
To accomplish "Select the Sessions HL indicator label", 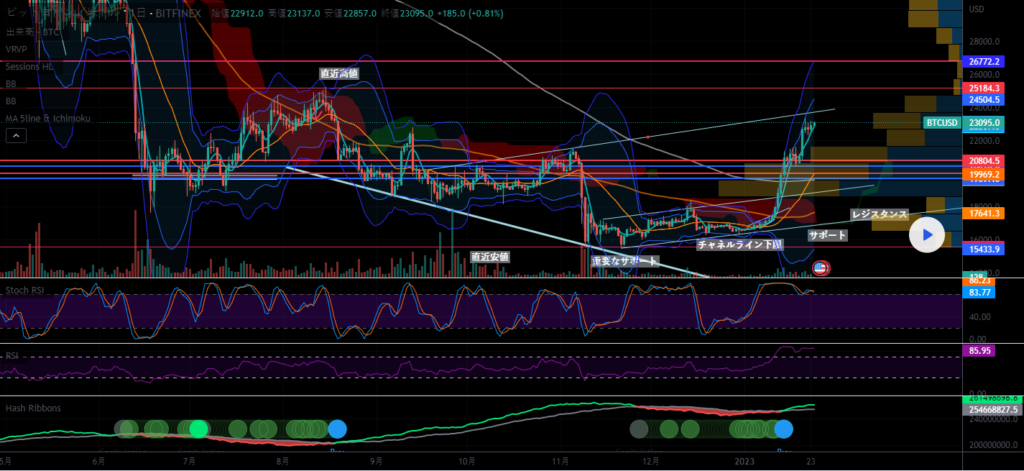I will tap(29, 66).
